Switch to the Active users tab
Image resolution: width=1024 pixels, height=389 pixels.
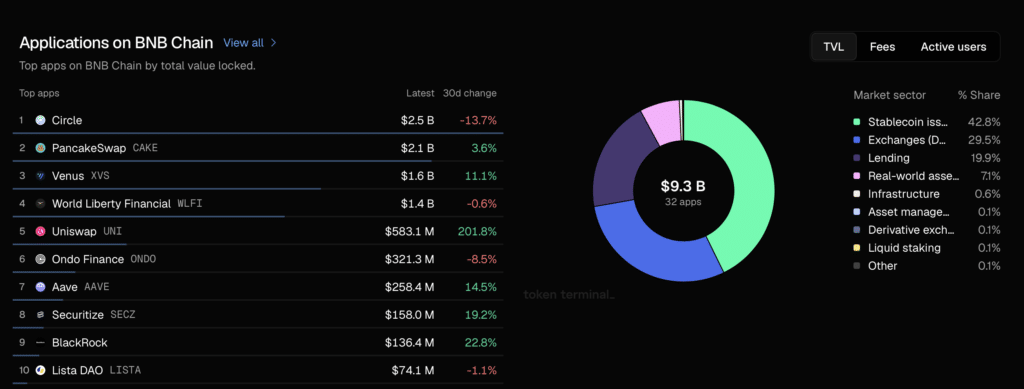(x=953, y=47)
